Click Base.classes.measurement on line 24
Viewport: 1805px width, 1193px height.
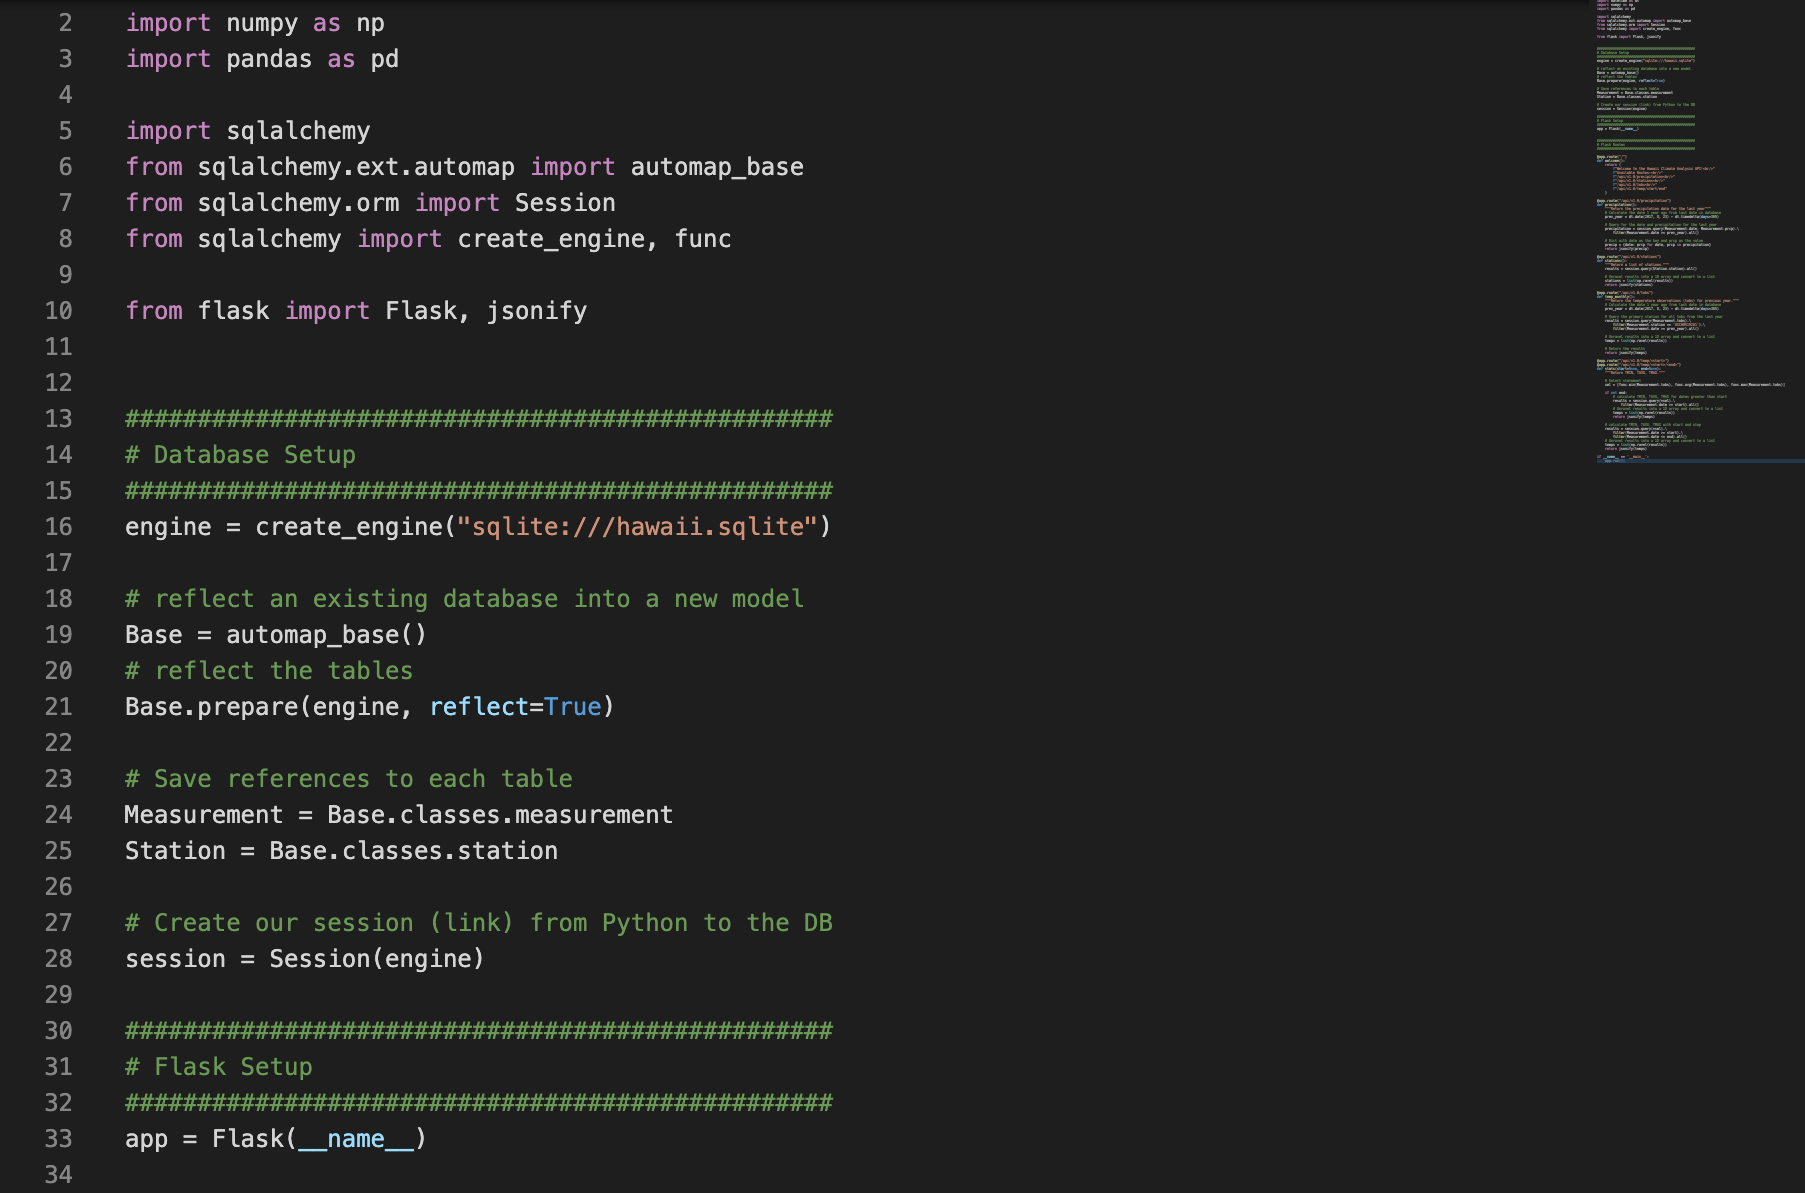[500, 814]
